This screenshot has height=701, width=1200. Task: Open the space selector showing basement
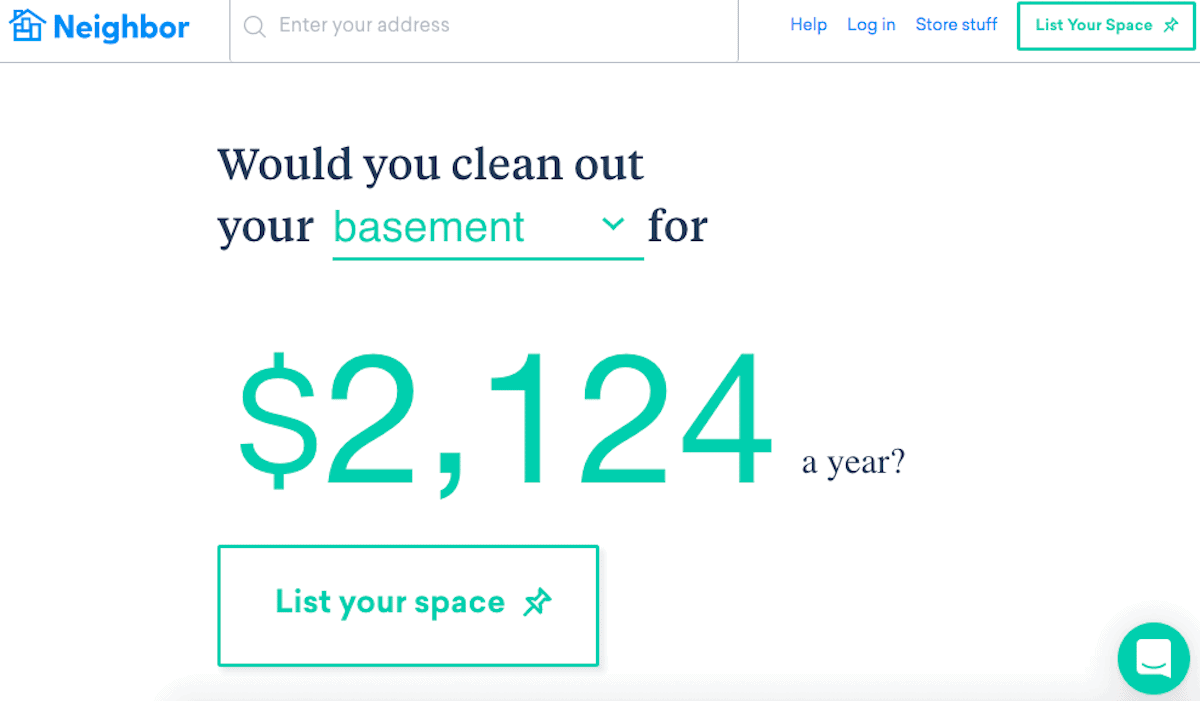click(x=487, y=227)
